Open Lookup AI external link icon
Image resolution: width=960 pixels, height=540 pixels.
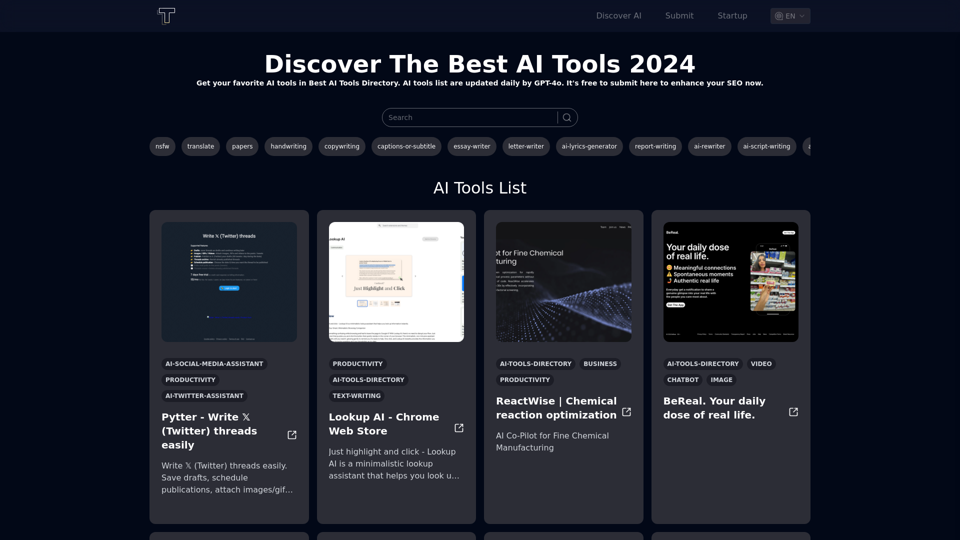pyautogui.click(x=459, y=428)
